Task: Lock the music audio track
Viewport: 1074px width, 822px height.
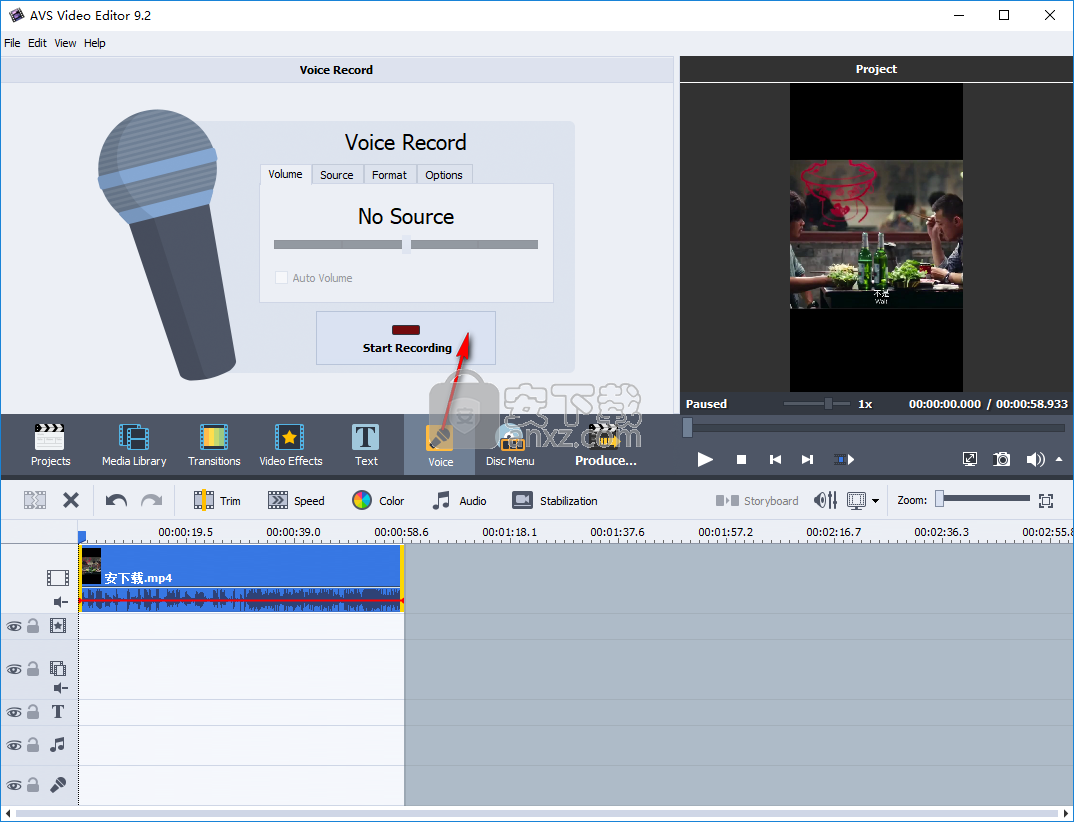Action: (x=33, y=745)
